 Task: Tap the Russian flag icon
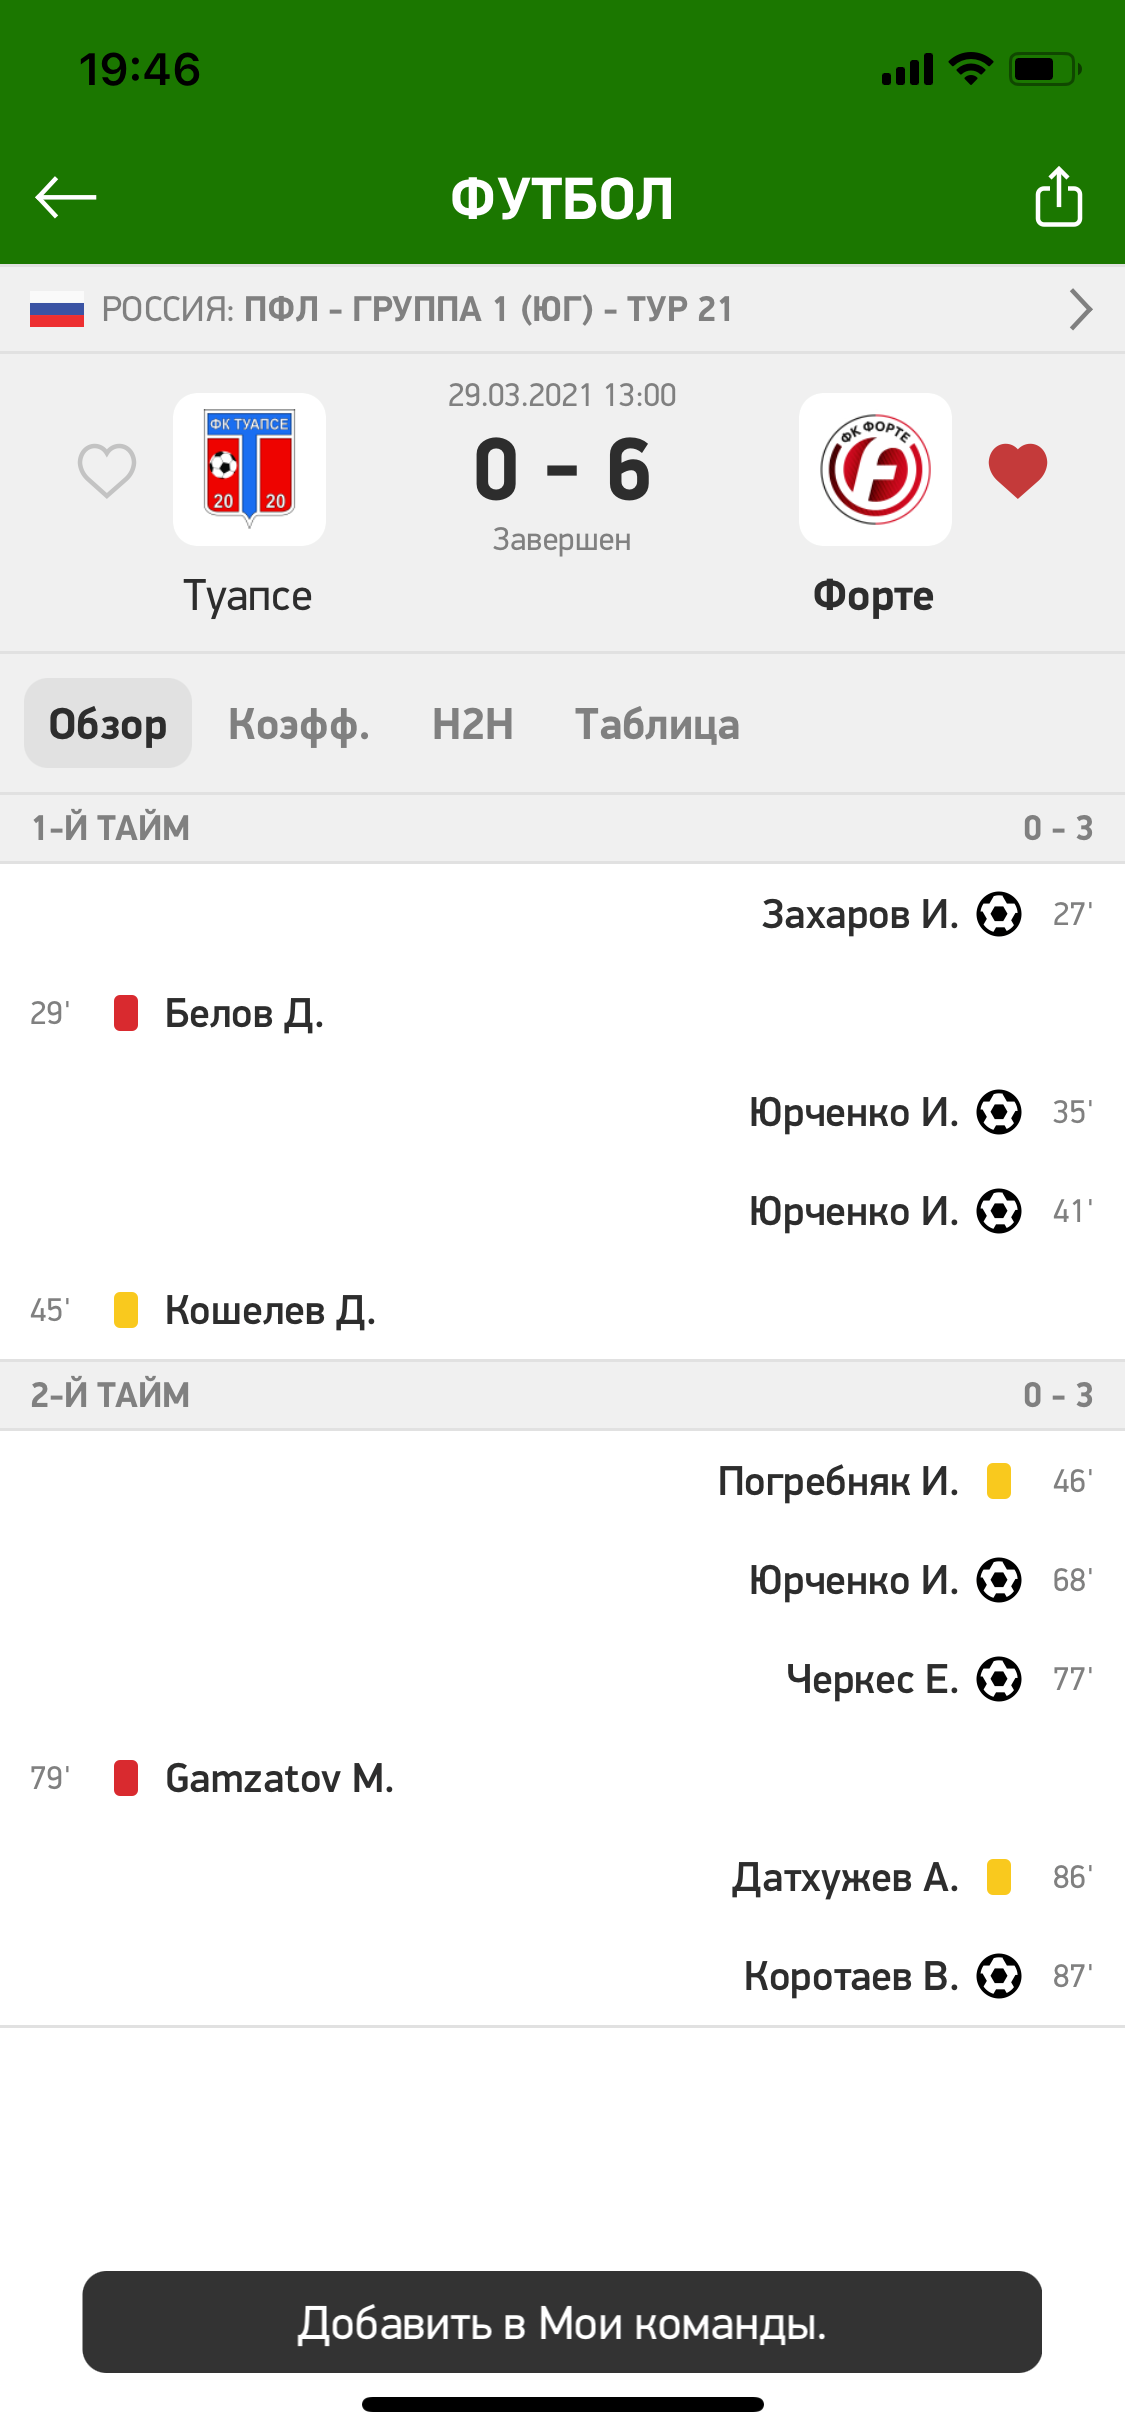pyautogui.click(x=57, y=309)
